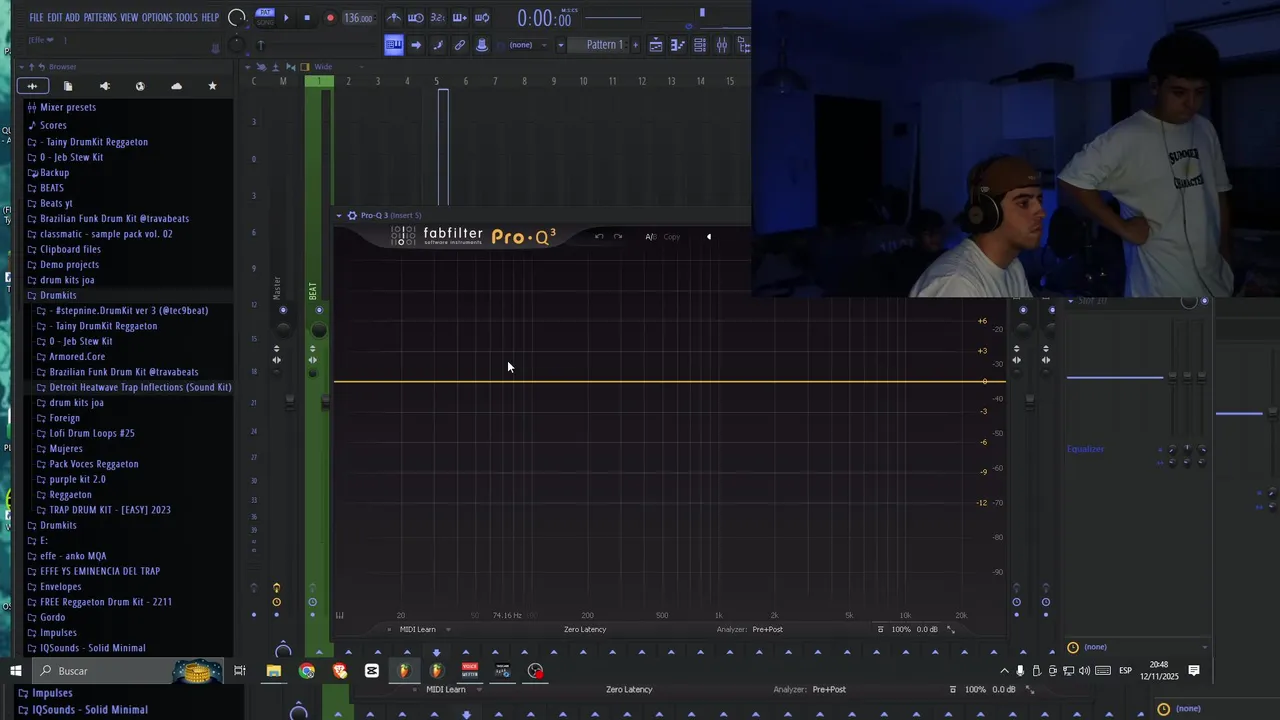Open the Scores browser entry
1280x720 pixels.
coord(53,126)
